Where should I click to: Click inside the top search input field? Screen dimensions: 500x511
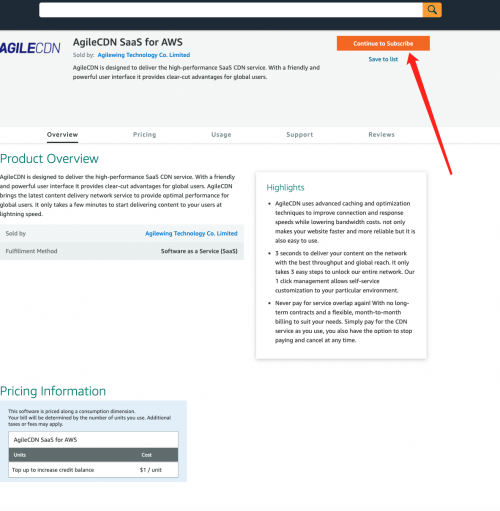pos(231,10)
